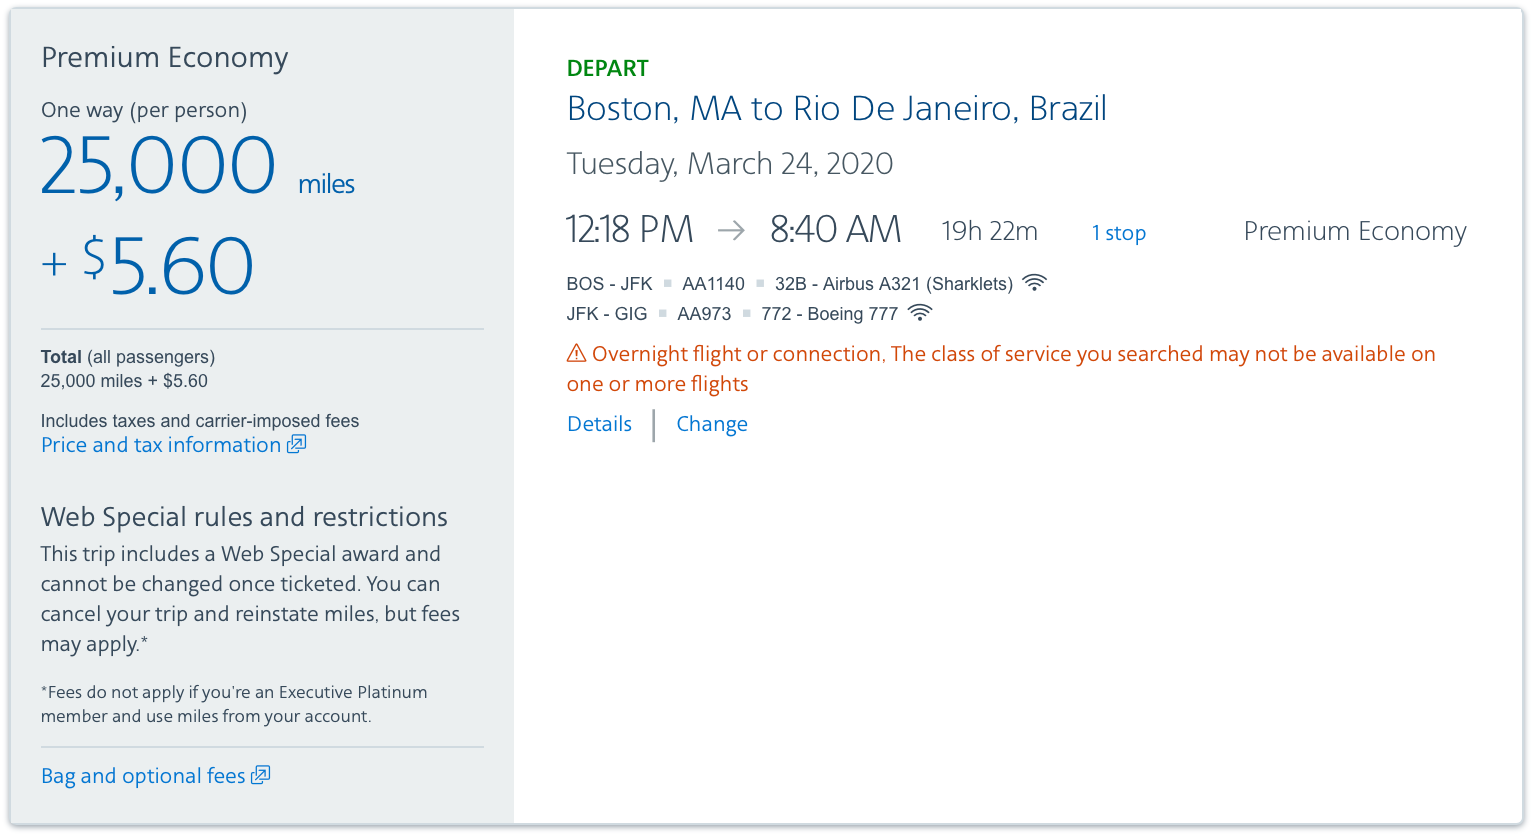Select the Change link to modify the flight
Image resolution: width=1532 pixels, height=836 pixels.
[711, 424]
